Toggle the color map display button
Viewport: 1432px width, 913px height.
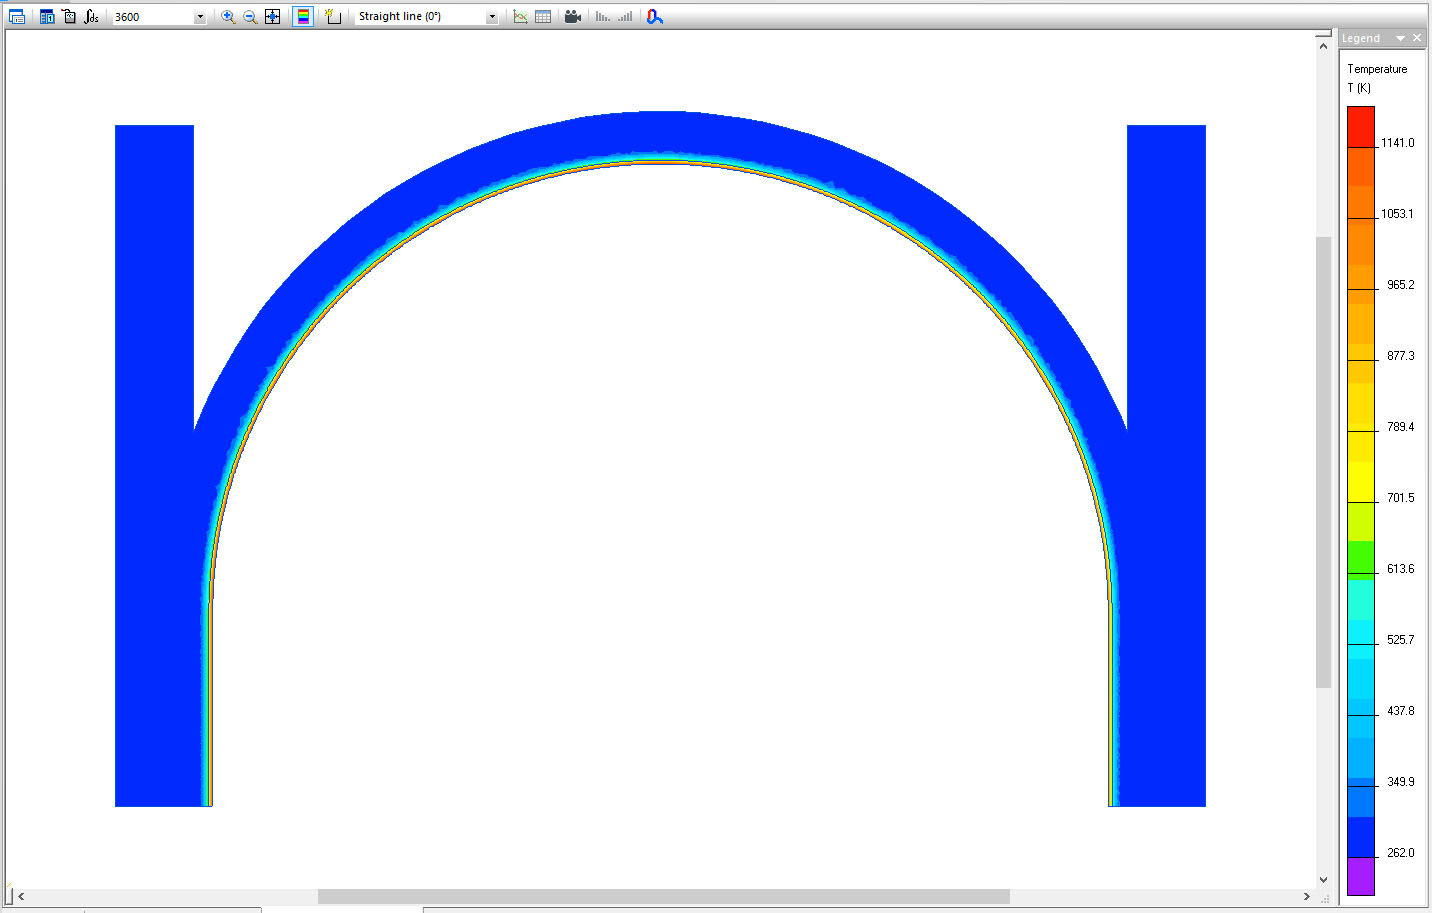coord(303,16)
